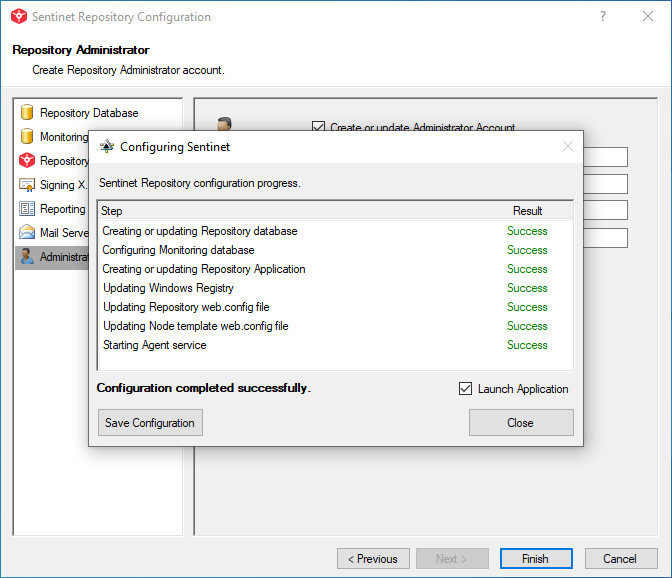The height and width of the screenshot is (578, 672).
Task: Click the Step column header
Action: [111, 211]
